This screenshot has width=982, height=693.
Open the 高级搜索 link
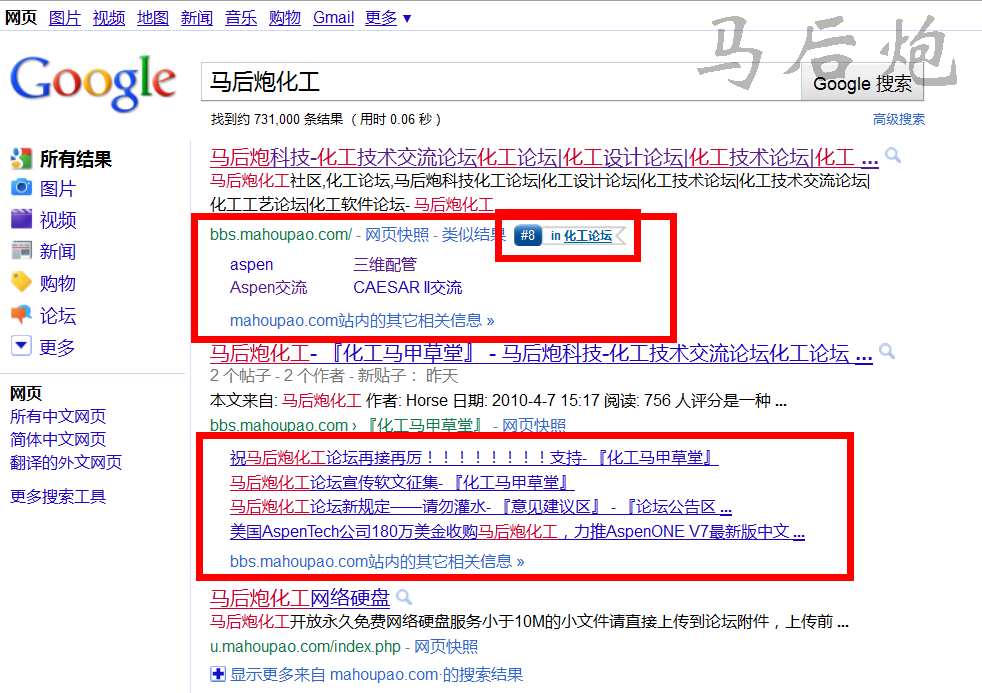tap(899, 119)
